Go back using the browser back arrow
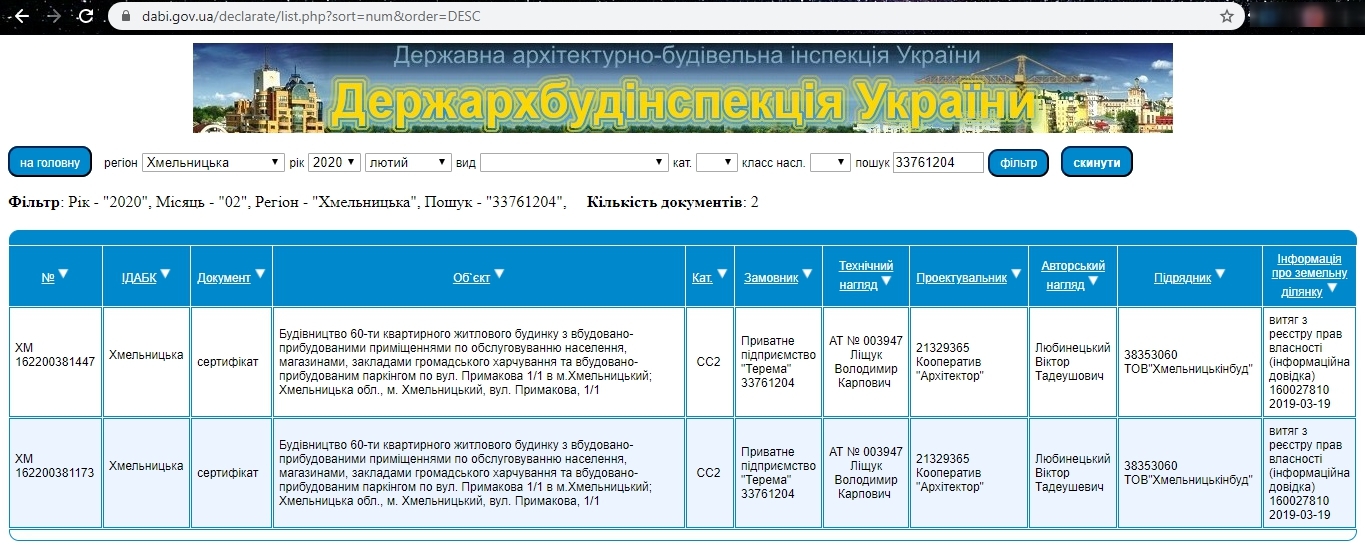 (x=21, y=16)
